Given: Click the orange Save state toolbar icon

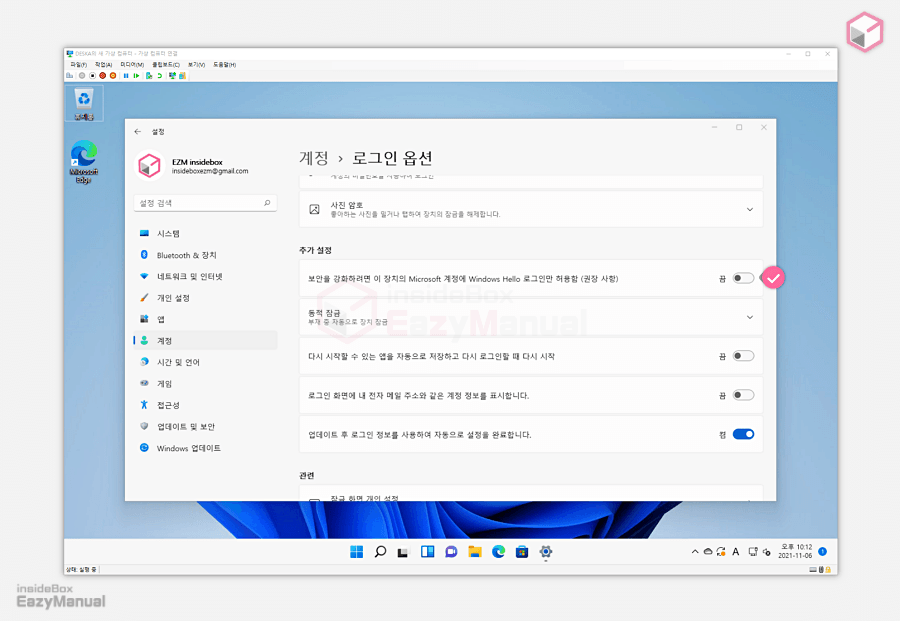Looking at the screenshot, I should point(113,75).
